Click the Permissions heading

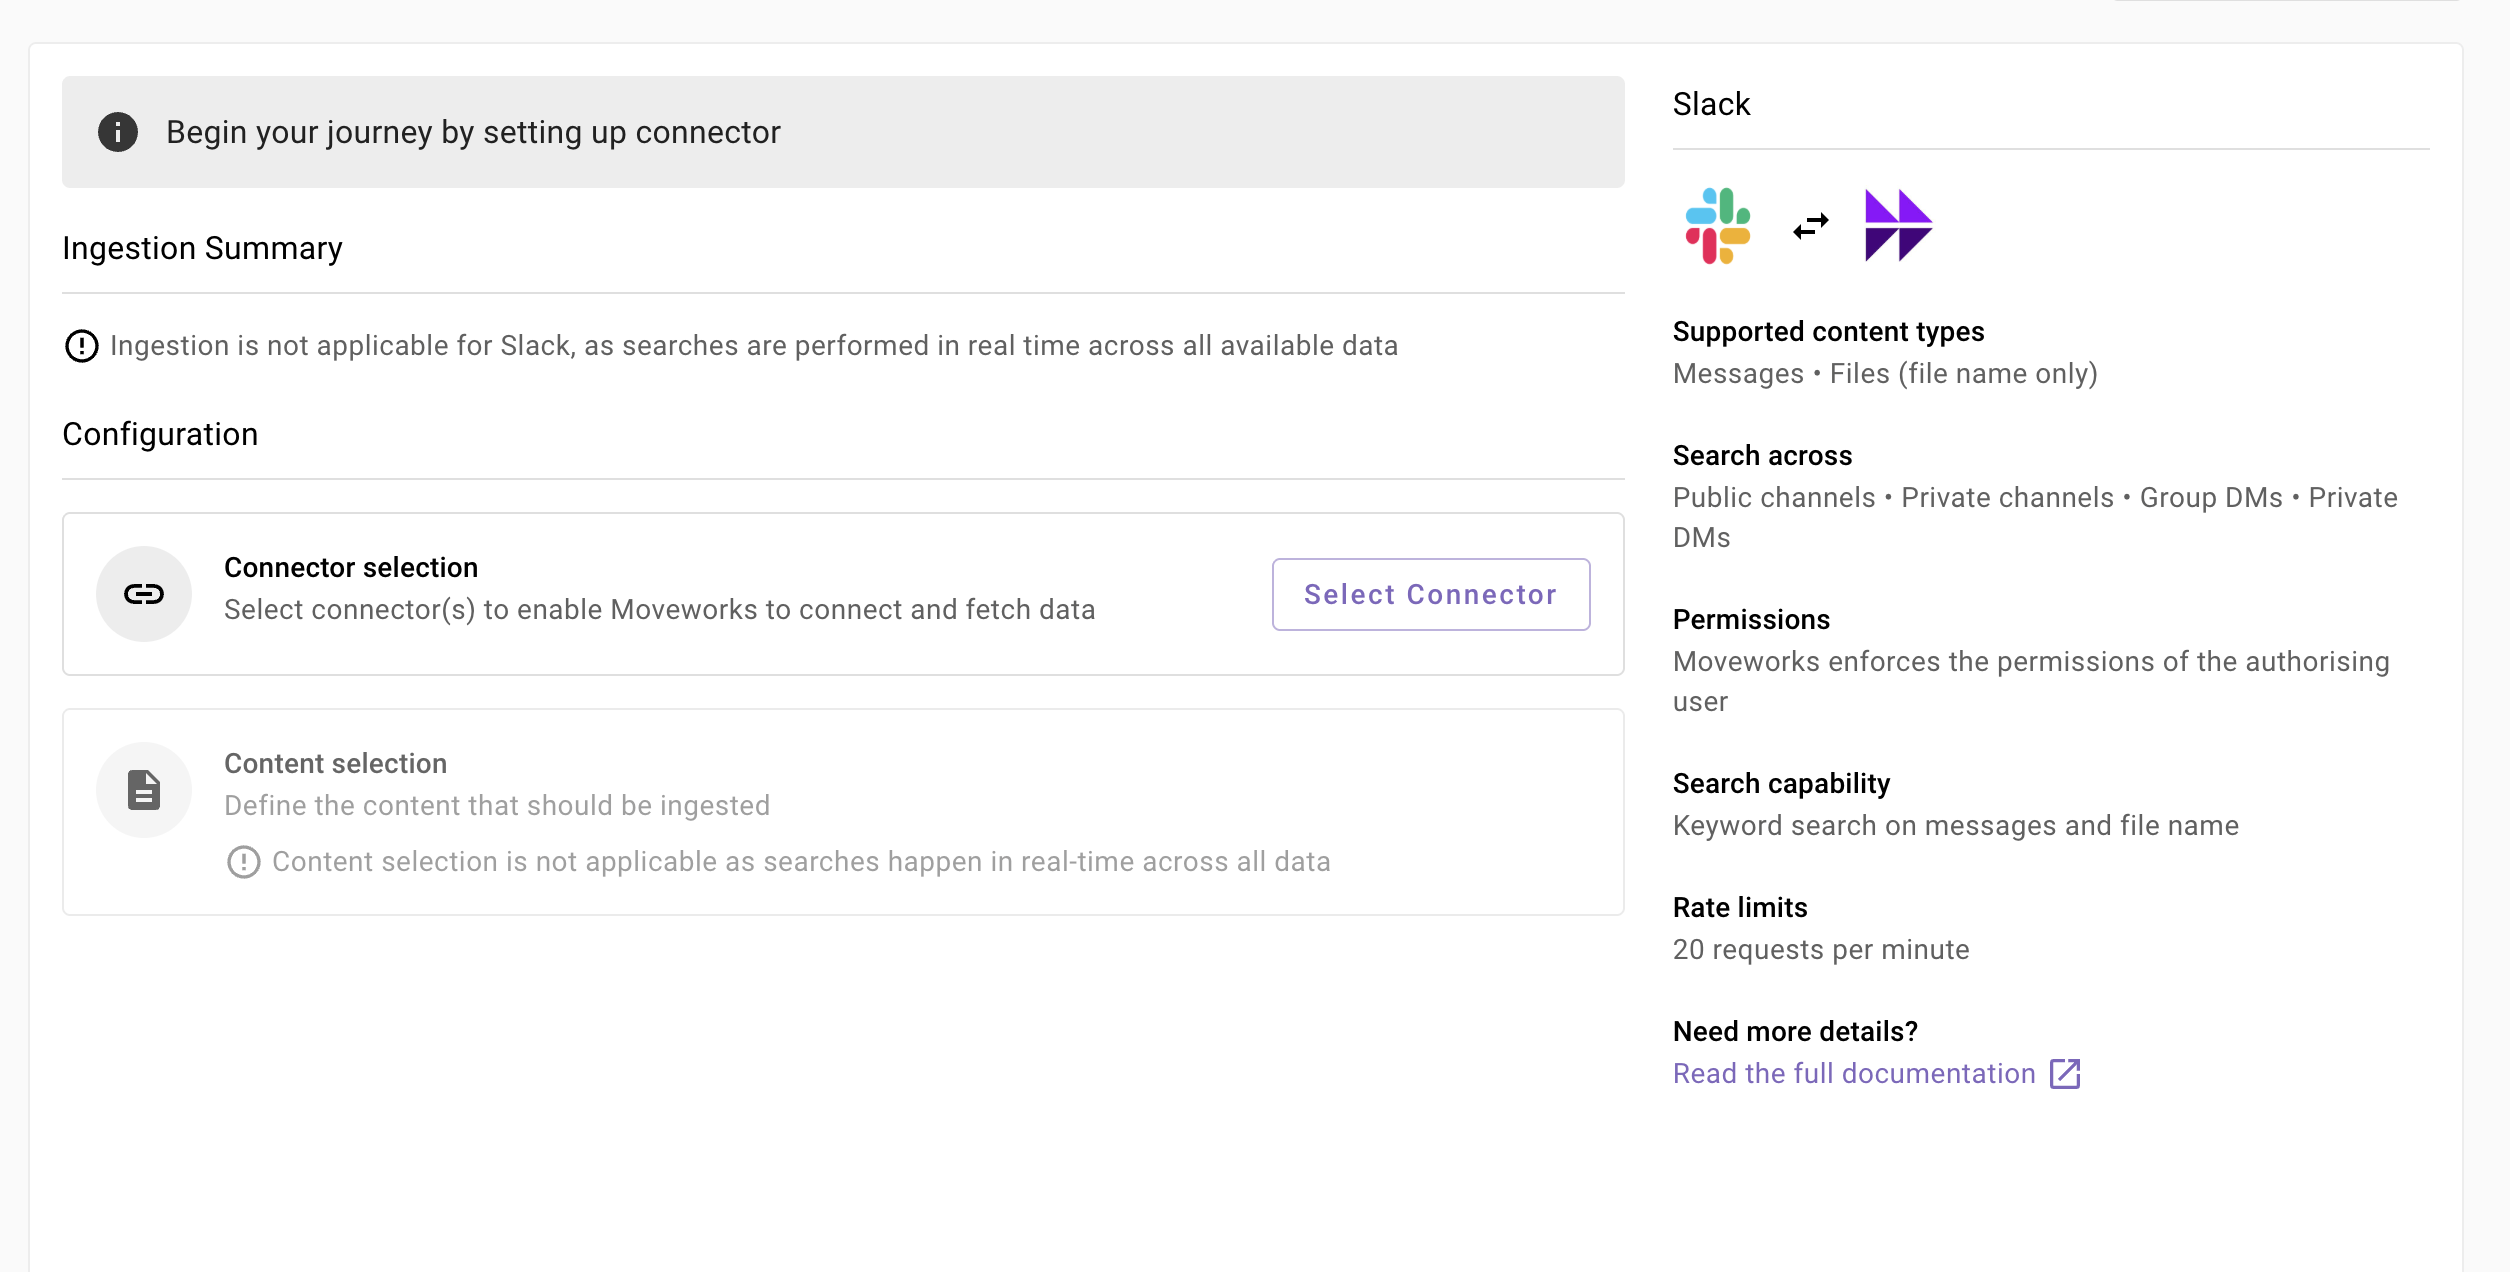(x=1751, y=620)
